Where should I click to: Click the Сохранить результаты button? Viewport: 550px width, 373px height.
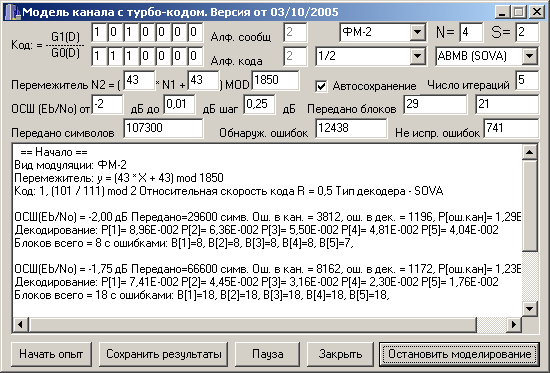163,354
